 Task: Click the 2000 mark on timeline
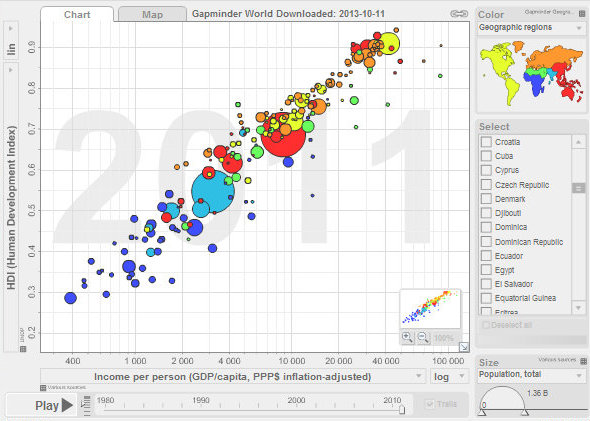click(x=297, y=401)
